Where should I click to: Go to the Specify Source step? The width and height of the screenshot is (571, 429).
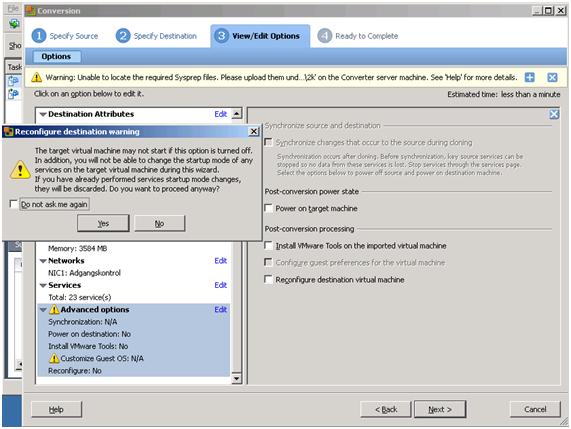(65, 36)
